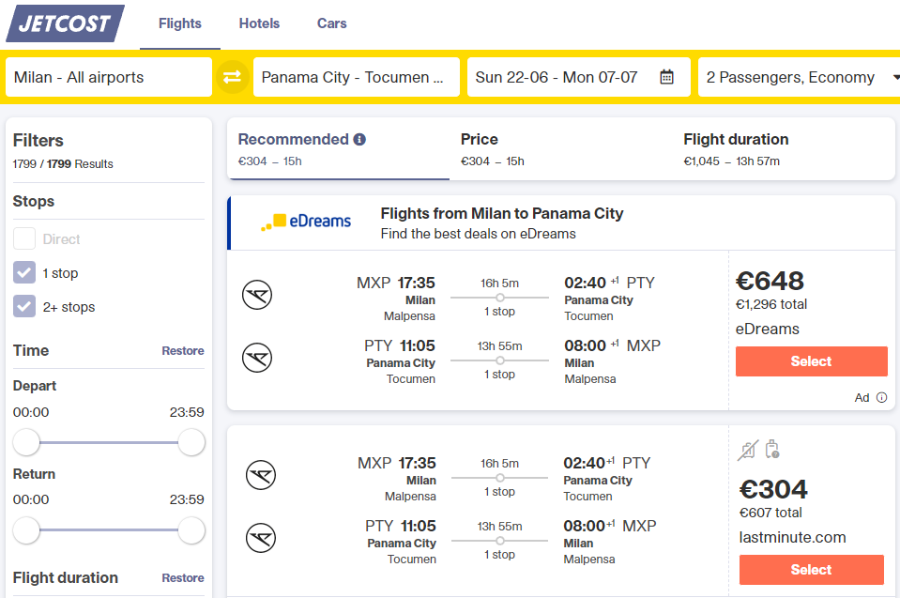Click the Return slider's 00:00 start handle
This screenshot has width=900, height=598.
pyautogui.click(x=26, y=530)
